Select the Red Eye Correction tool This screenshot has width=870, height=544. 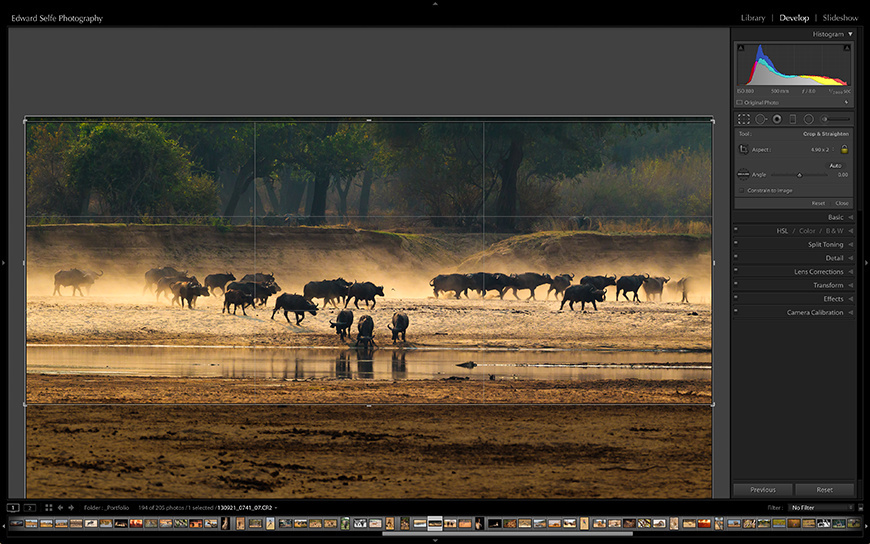(777, 119)
